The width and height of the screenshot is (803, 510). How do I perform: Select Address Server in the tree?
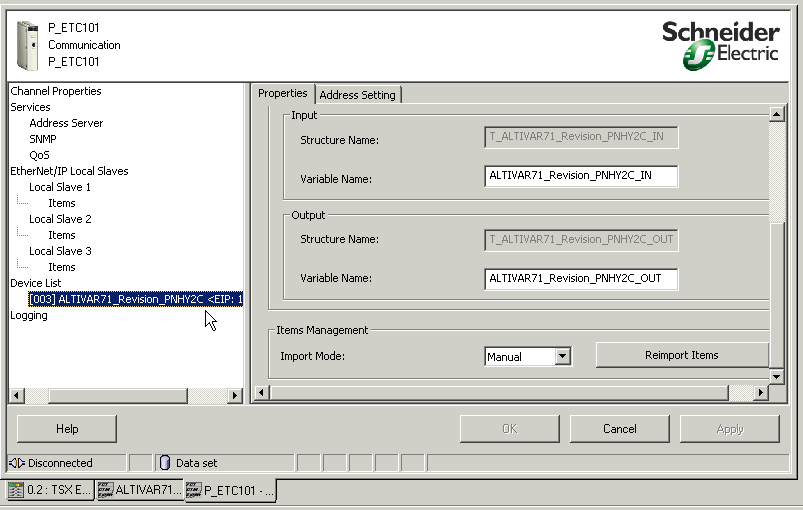[x=66, y=123]
